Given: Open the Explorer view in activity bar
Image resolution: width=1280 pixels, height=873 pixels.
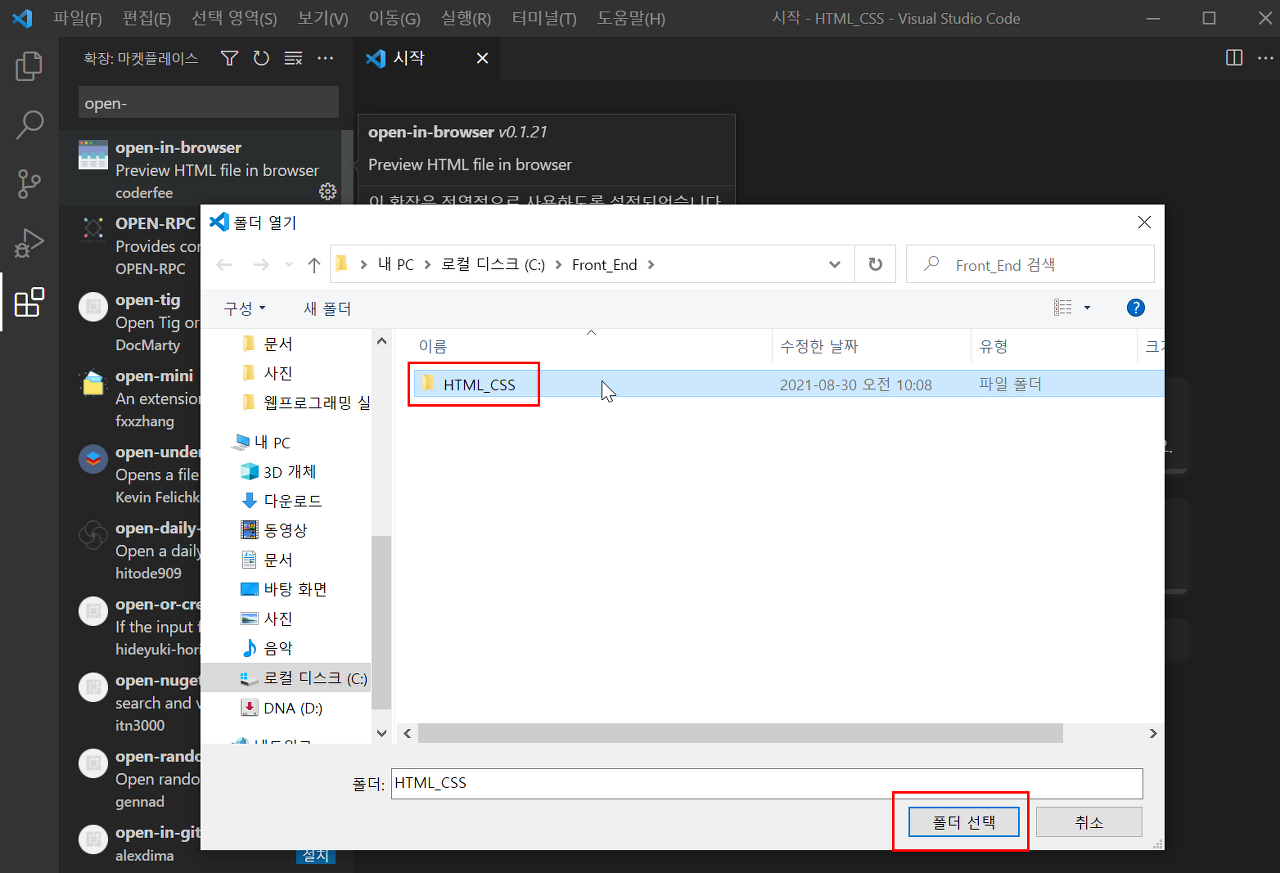Looking at the screenshot, I should coord(29,66).
